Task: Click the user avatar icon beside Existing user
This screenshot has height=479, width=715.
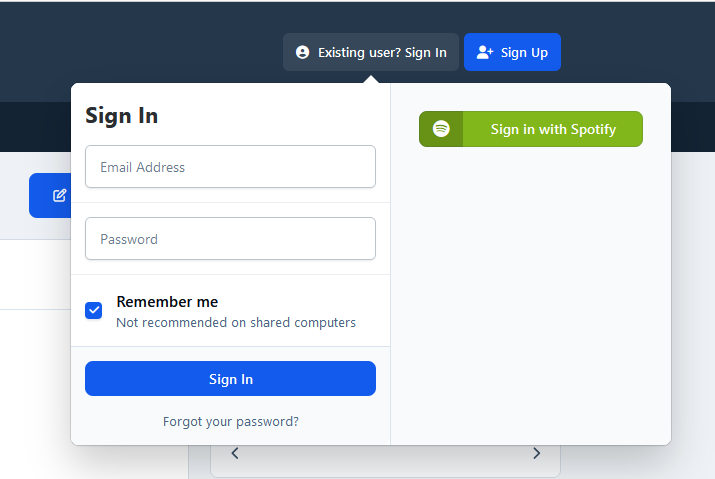Action: click(303, 52)
